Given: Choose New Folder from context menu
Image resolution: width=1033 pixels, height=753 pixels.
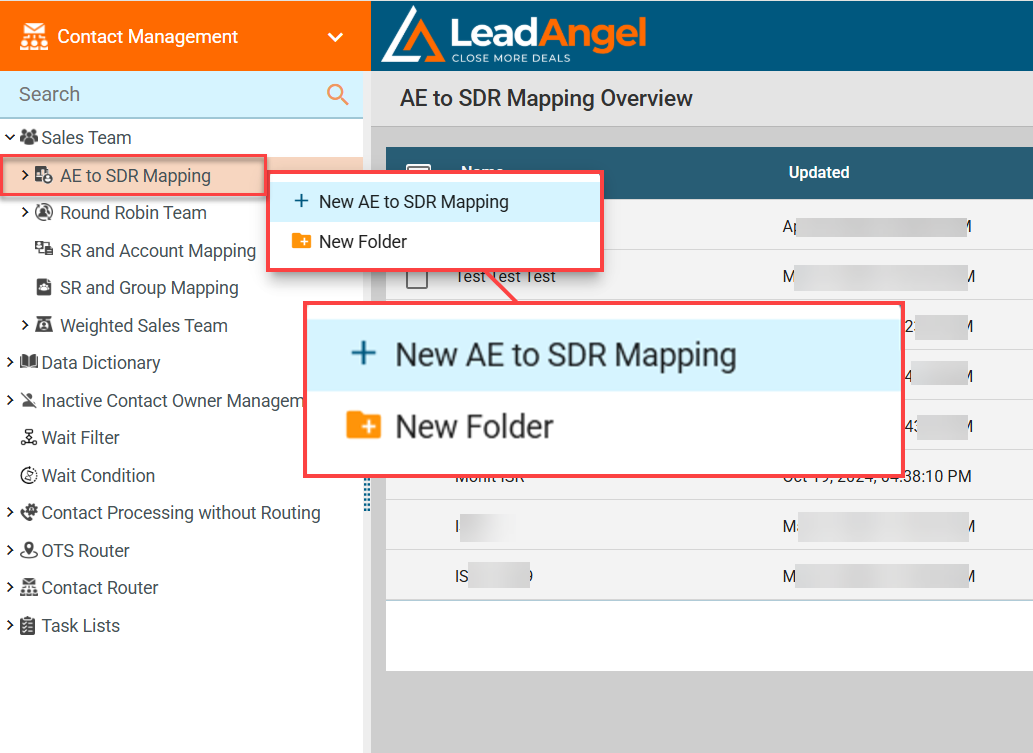Looking at the screenshot, I should coord(362,241).
